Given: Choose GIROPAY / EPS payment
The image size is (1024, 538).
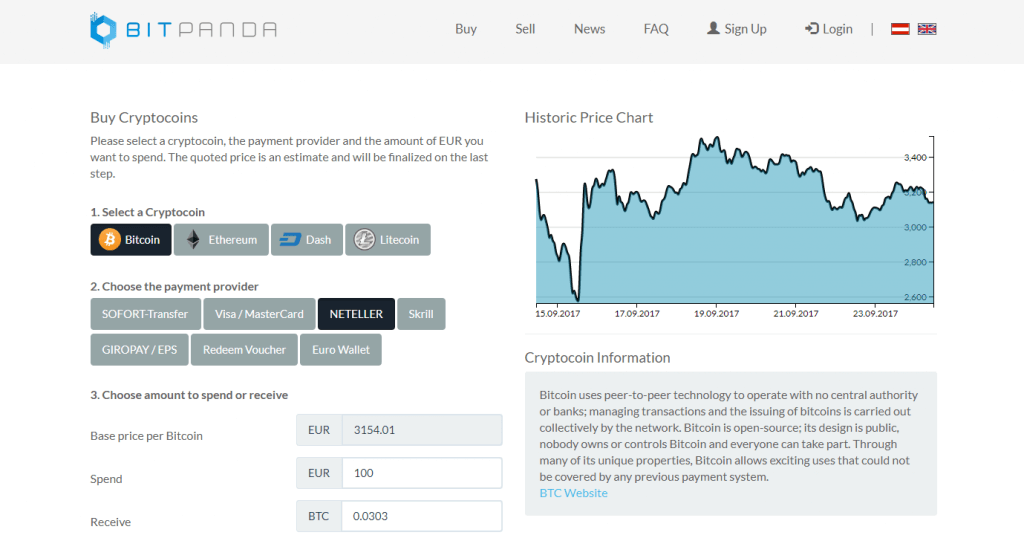Looking at the screenshot, I should 139,349.
